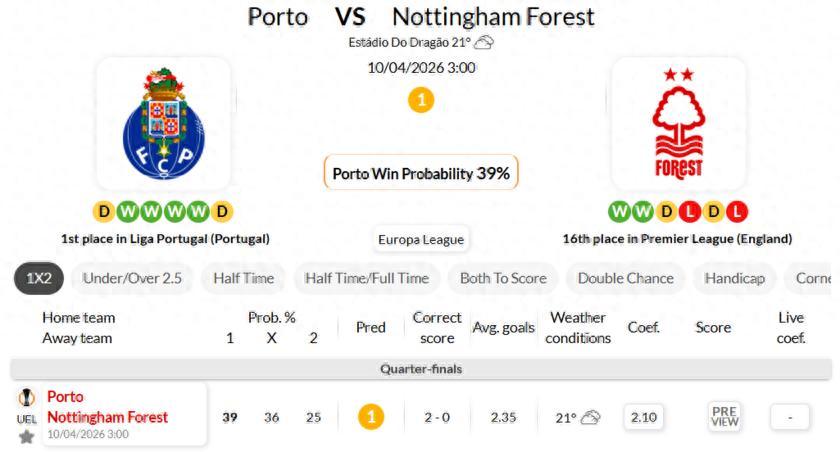Switch to Under/Over 2.5 tab
840x452 pixels.
click(x=132, y=278)
